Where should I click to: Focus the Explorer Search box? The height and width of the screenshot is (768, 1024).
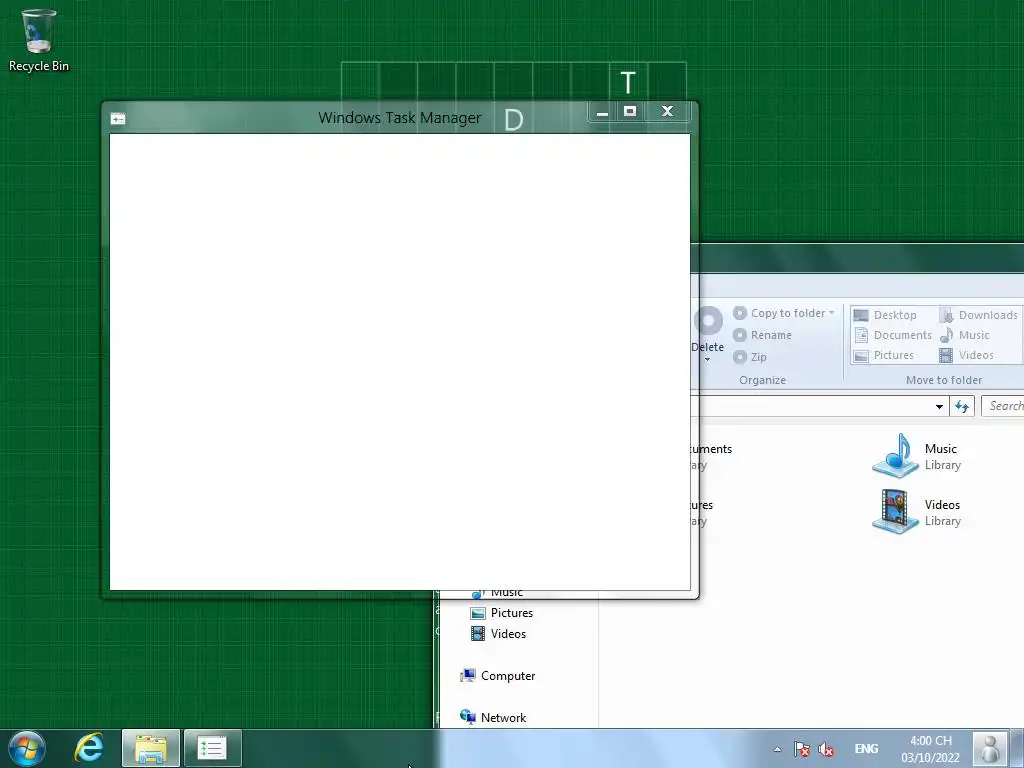[x=1002, y=406]
